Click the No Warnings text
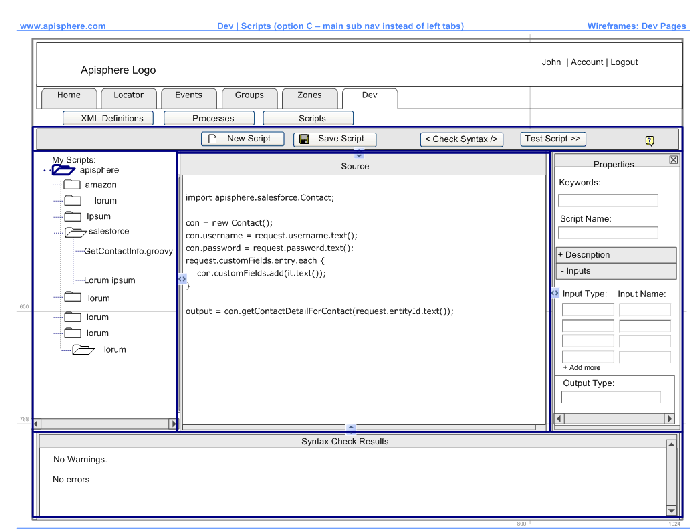The image size is (690, 529). point(80,459)
